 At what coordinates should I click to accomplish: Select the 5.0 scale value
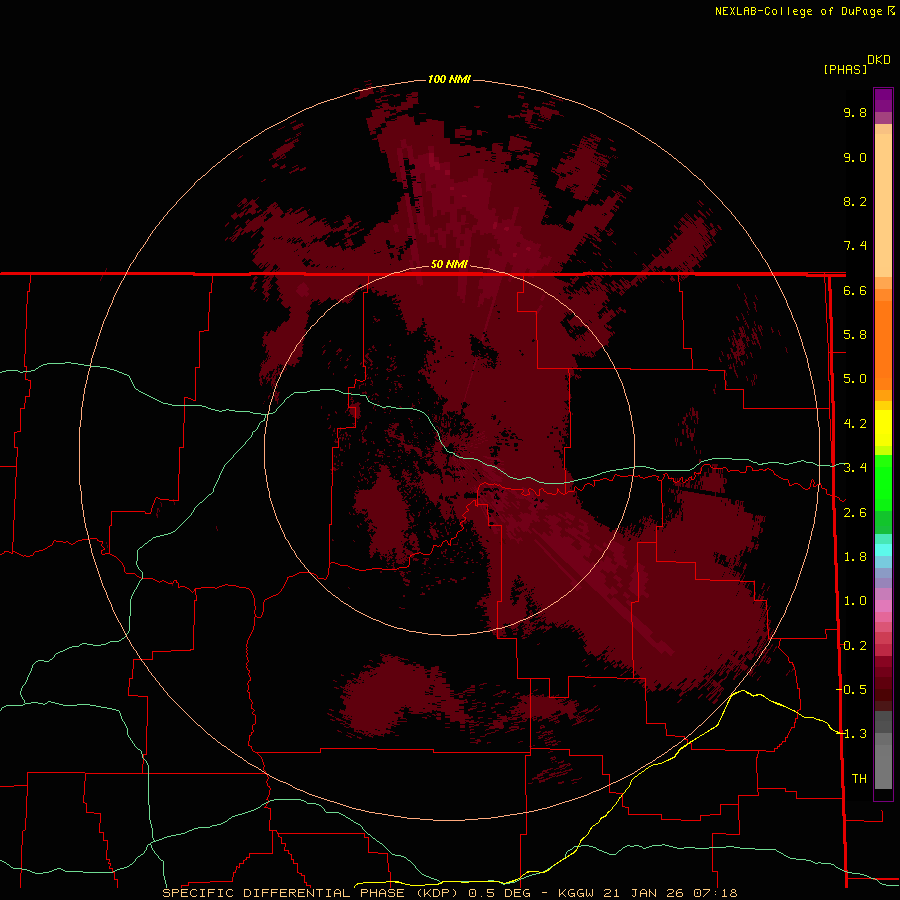(x=855, y=379)
